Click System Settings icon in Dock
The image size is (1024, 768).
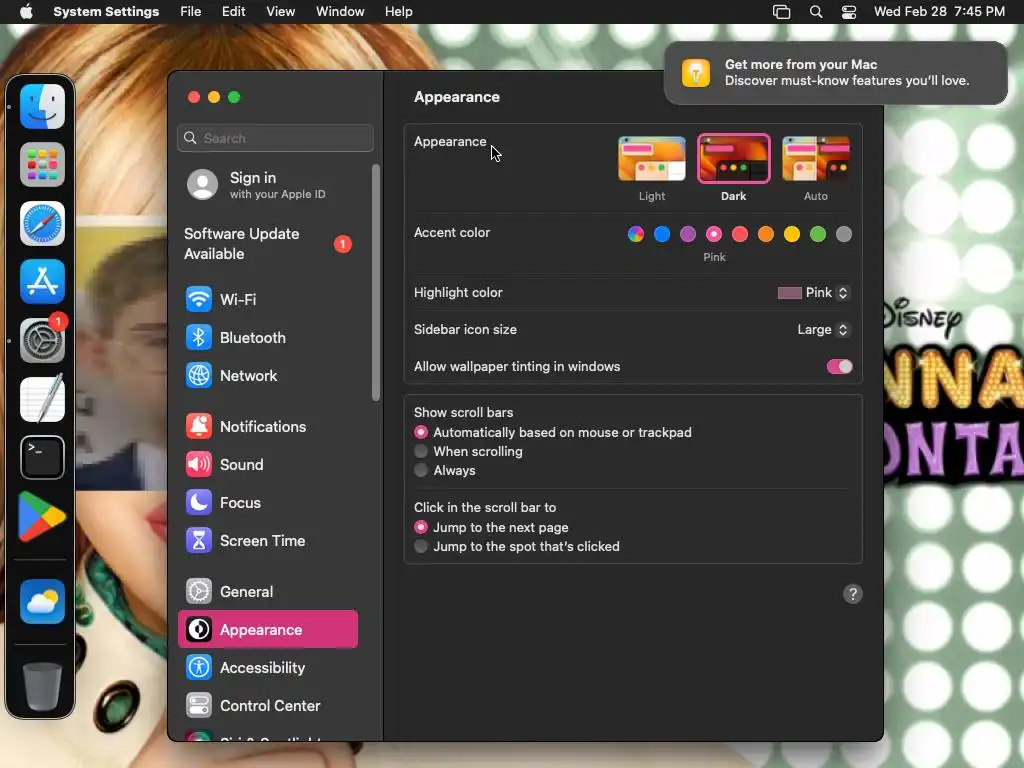pyautogui.click(x=42, y=340)
